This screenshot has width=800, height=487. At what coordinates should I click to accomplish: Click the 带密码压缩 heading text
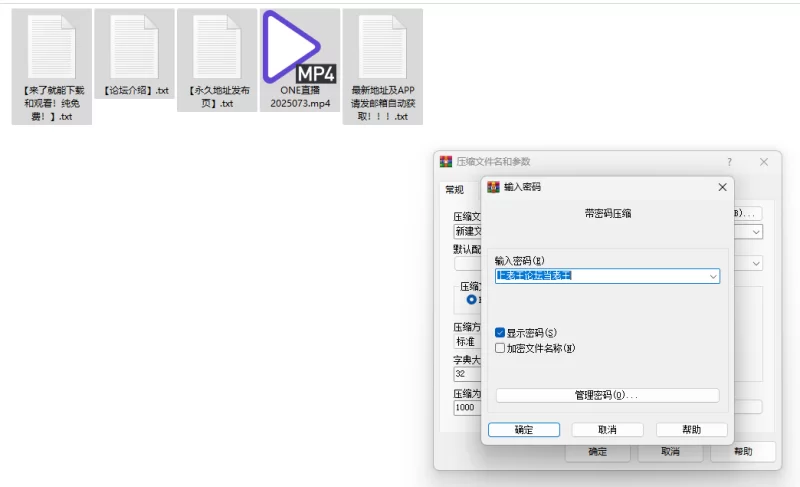tap(608, 214)
